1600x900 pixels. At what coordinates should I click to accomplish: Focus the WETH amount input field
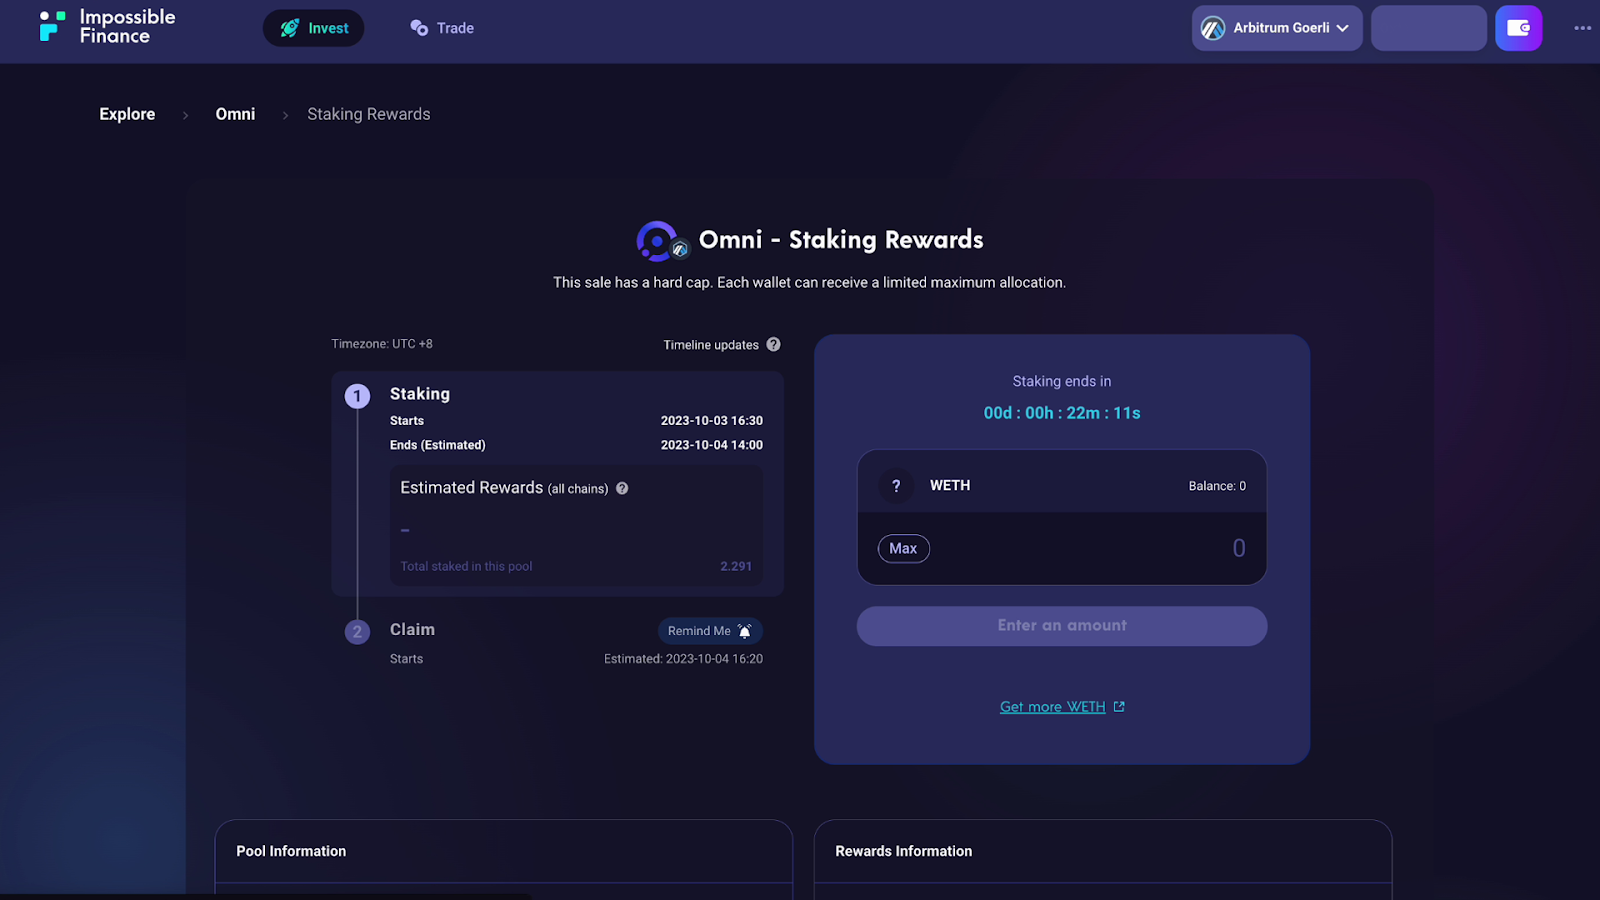click(x=1062, y=548)
